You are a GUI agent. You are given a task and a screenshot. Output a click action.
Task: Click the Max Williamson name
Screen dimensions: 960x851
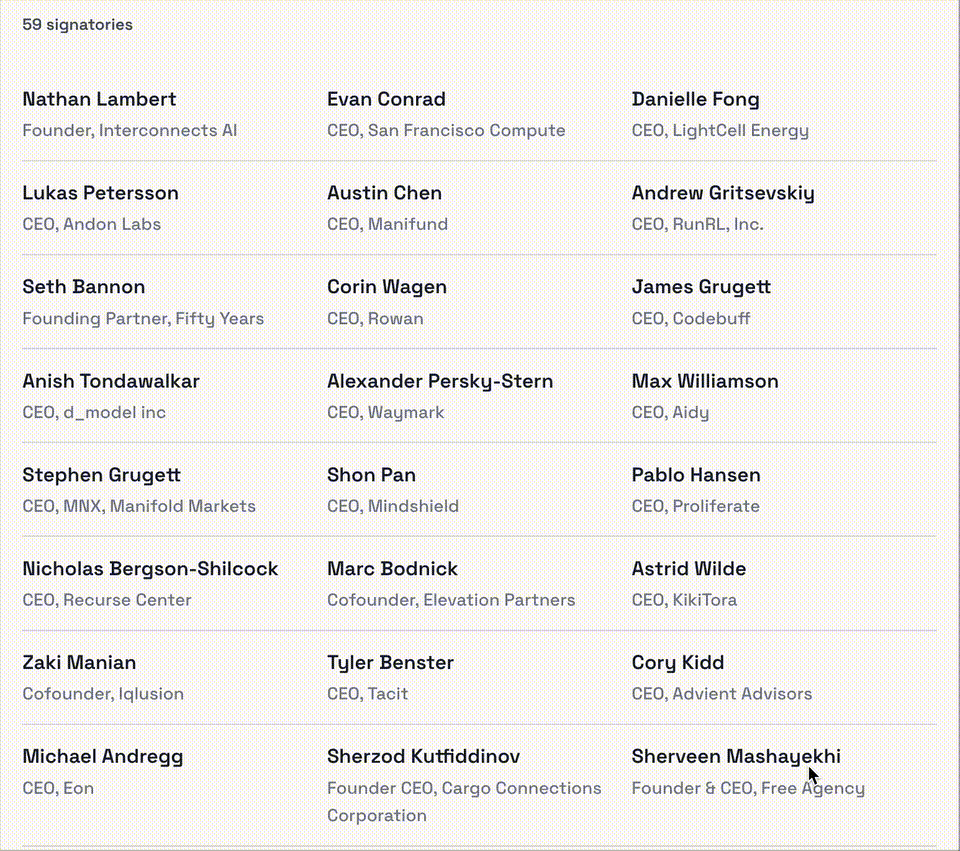tap(704, 381)
